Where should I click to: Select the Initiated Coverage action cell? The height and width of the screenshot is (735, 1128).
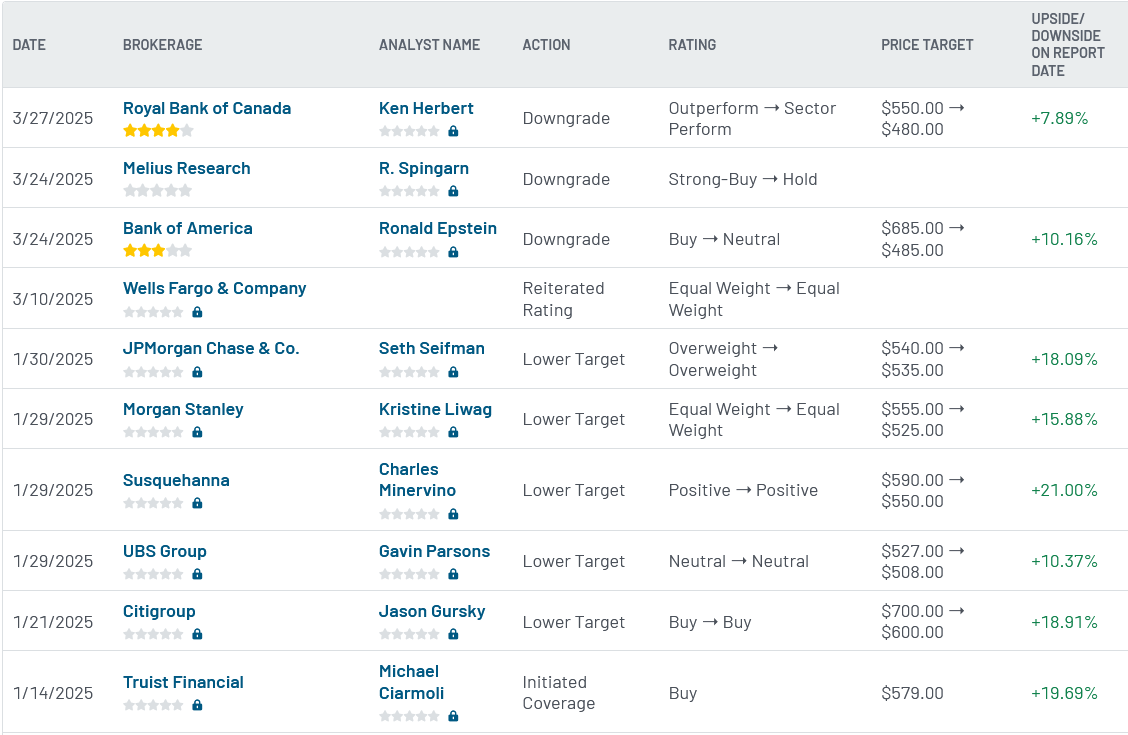click(x=559, y=693)
